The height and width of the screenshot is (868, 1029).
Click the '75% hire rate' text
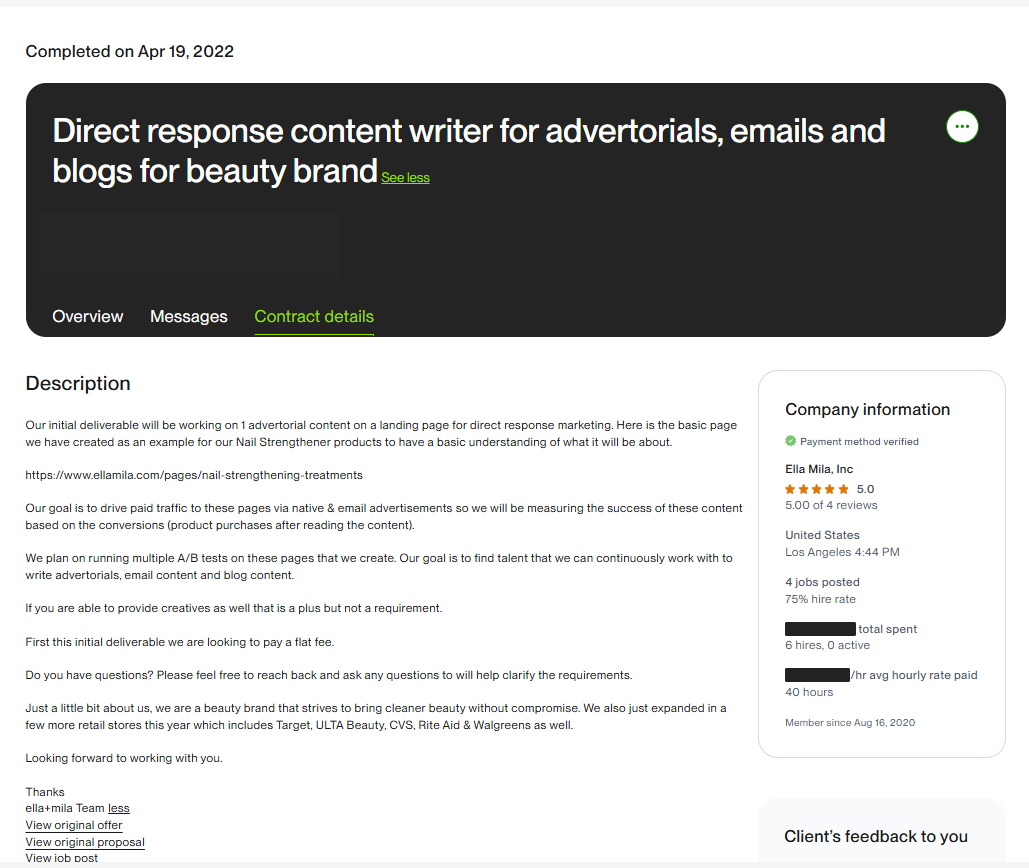click(820, 599)
